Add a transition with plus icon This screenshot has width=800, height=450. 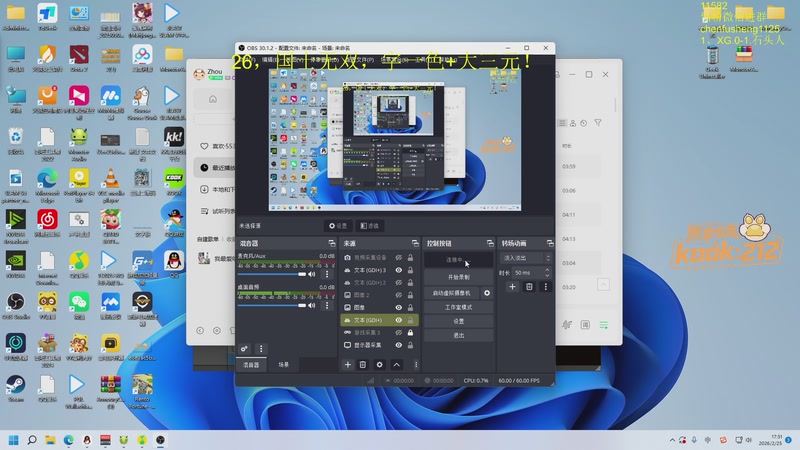[512, 287]
